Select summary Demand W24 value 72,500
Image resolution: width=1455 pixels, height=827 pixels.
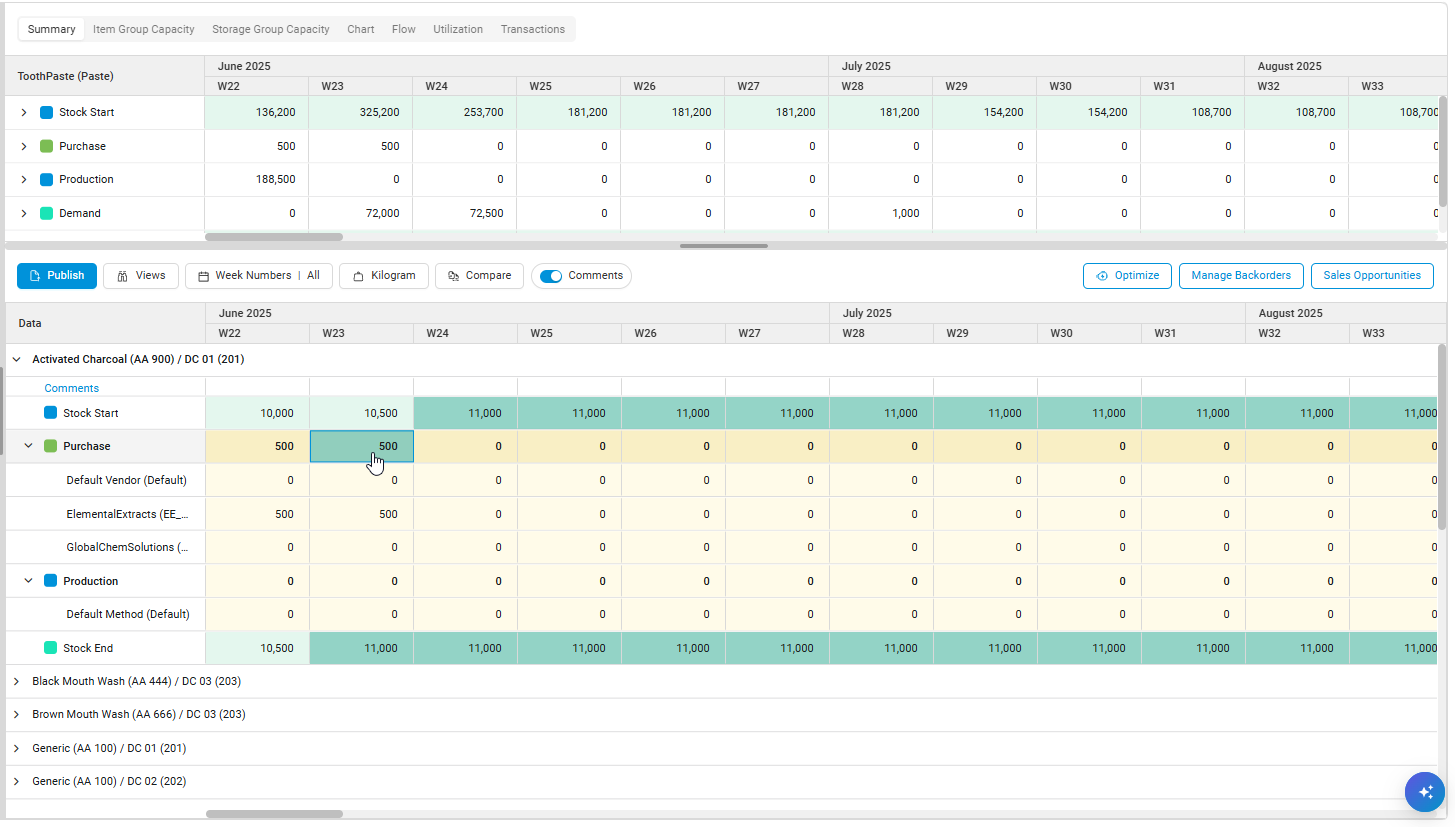pyautogui.click(x=465, y=213)
